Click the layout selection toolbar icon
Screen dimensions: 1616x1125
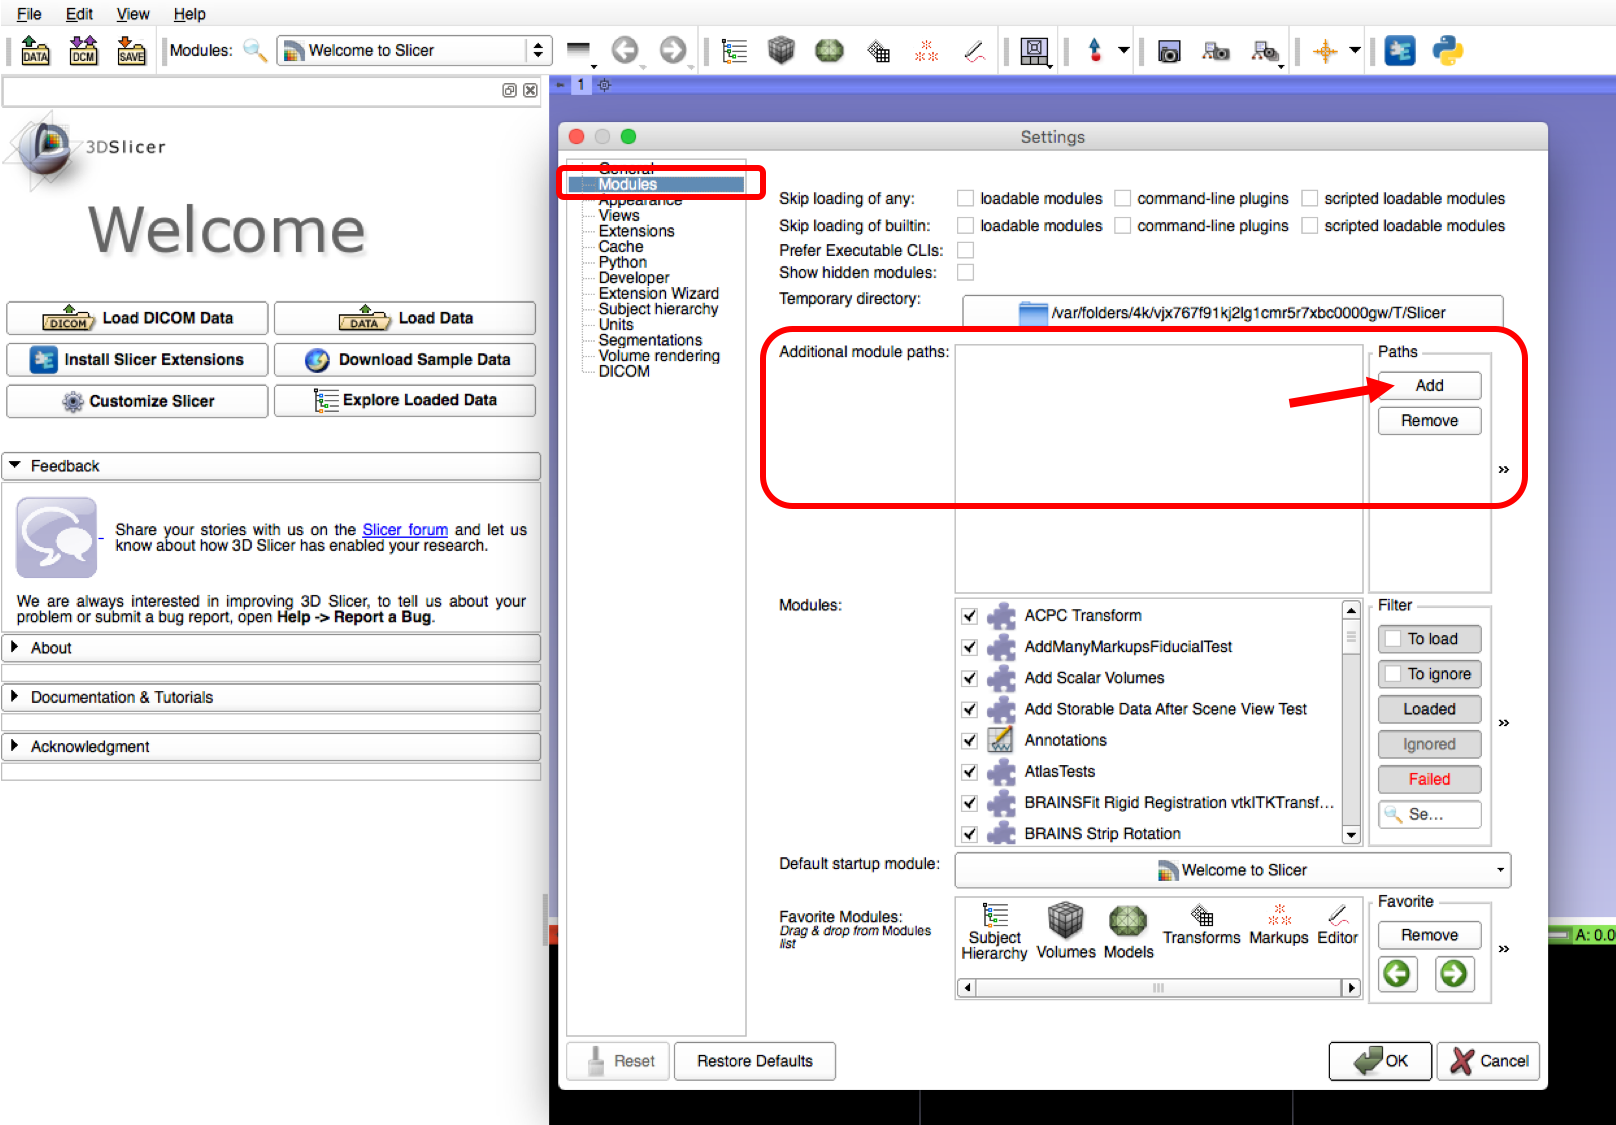click(x=1034, y=50)
